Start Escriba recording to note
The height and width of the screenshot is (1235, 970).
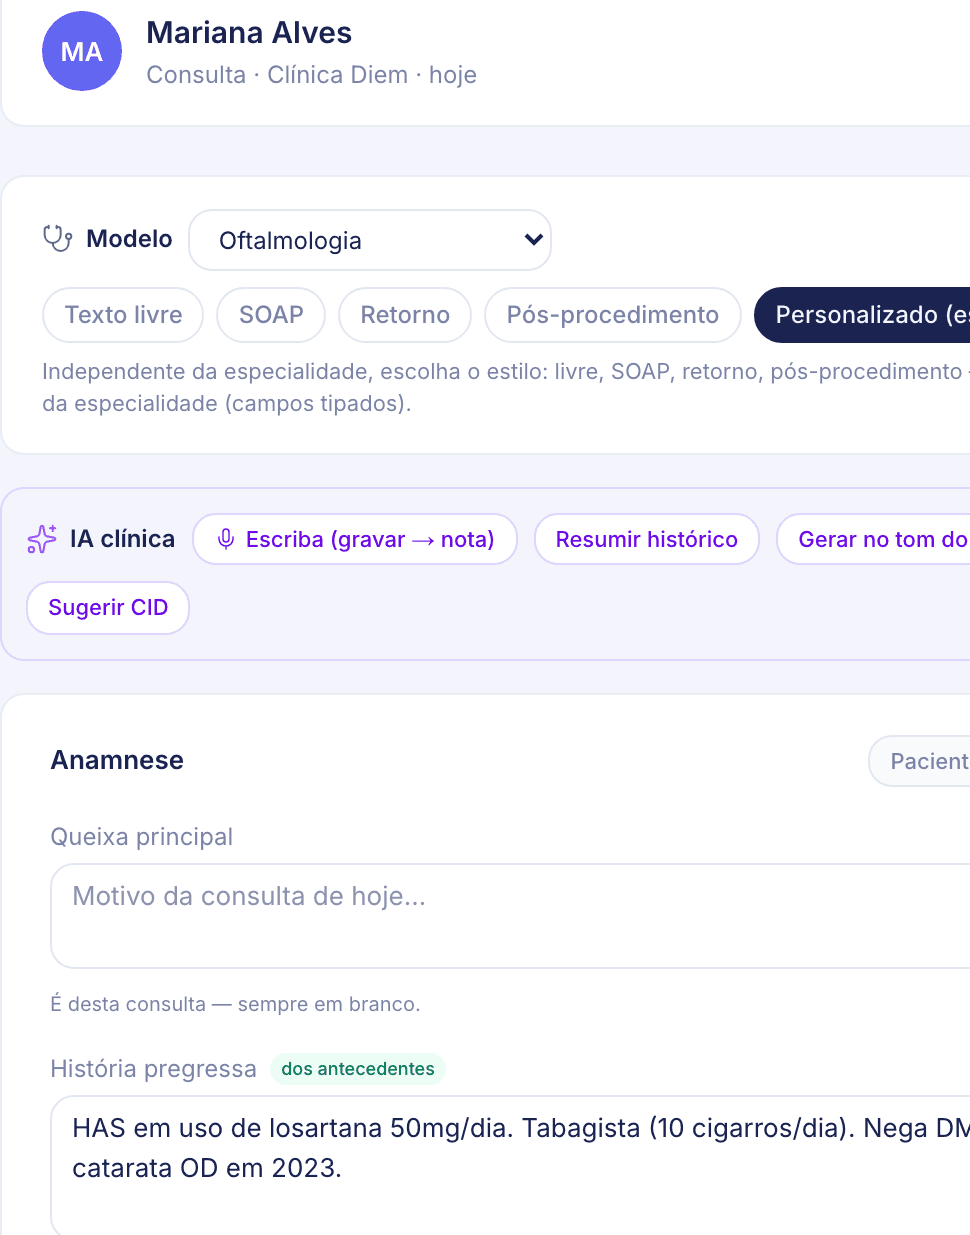coord(355,539)
